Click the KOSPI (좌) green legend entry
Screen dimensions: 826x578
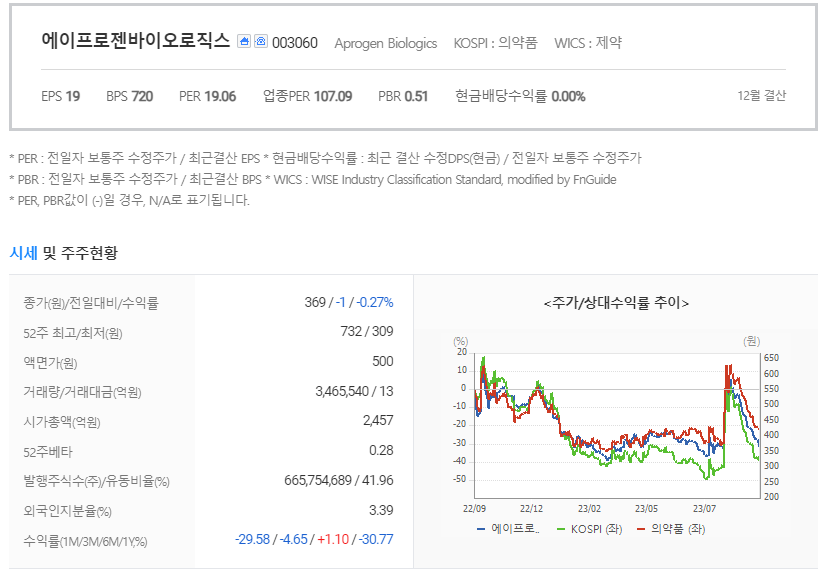[x=589, y=528]
